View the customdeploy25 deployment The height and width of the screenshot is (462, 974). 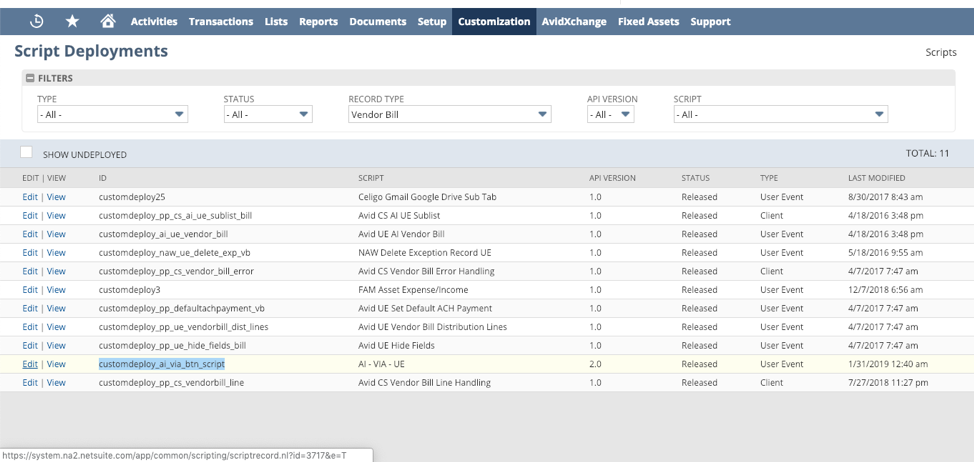pos(56,197)
